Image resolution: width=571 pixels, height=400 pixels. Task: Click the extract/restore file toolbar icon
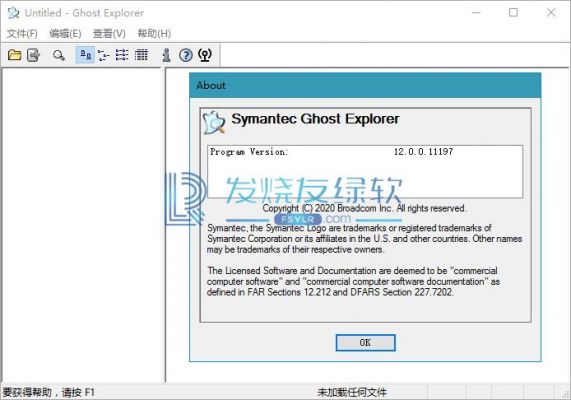[34, 55]
